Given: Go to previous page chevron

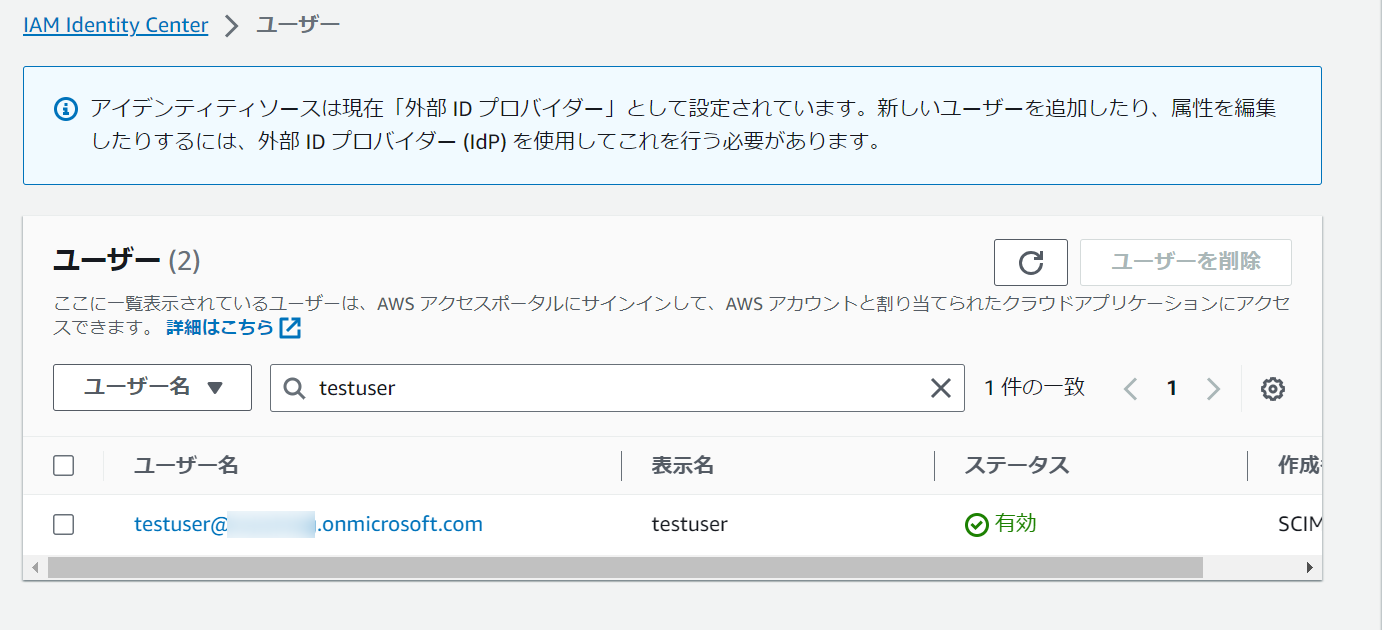Looking at the screenshot, I should point(1130,388).
